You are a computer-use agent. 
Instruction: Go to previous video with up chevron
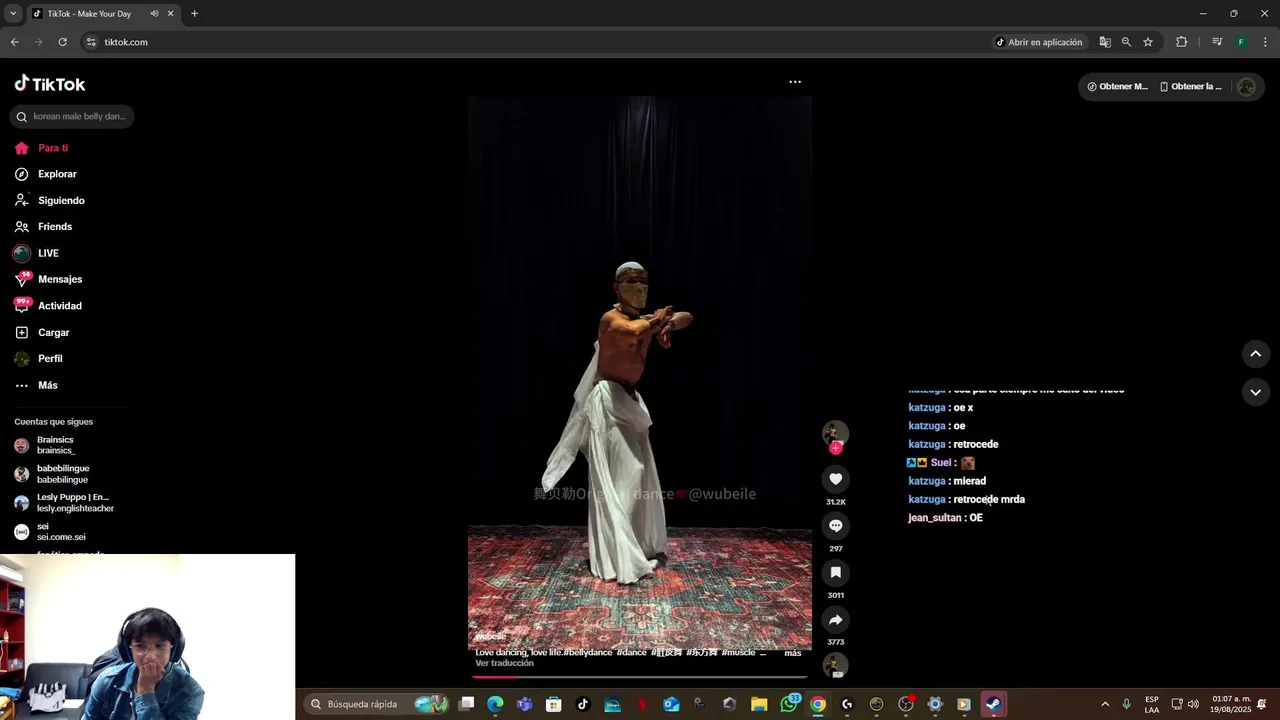tap(1256, 354)
